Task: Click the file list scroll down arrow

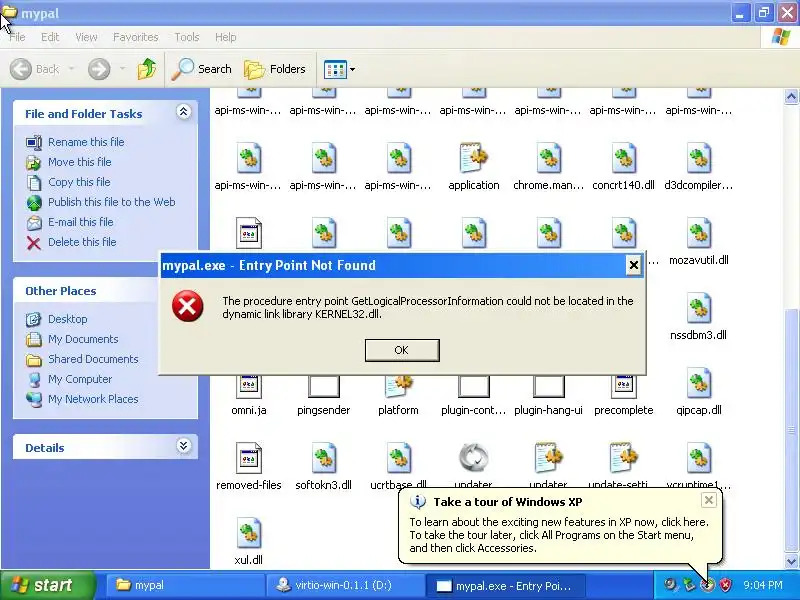Action: pos(791,561)
